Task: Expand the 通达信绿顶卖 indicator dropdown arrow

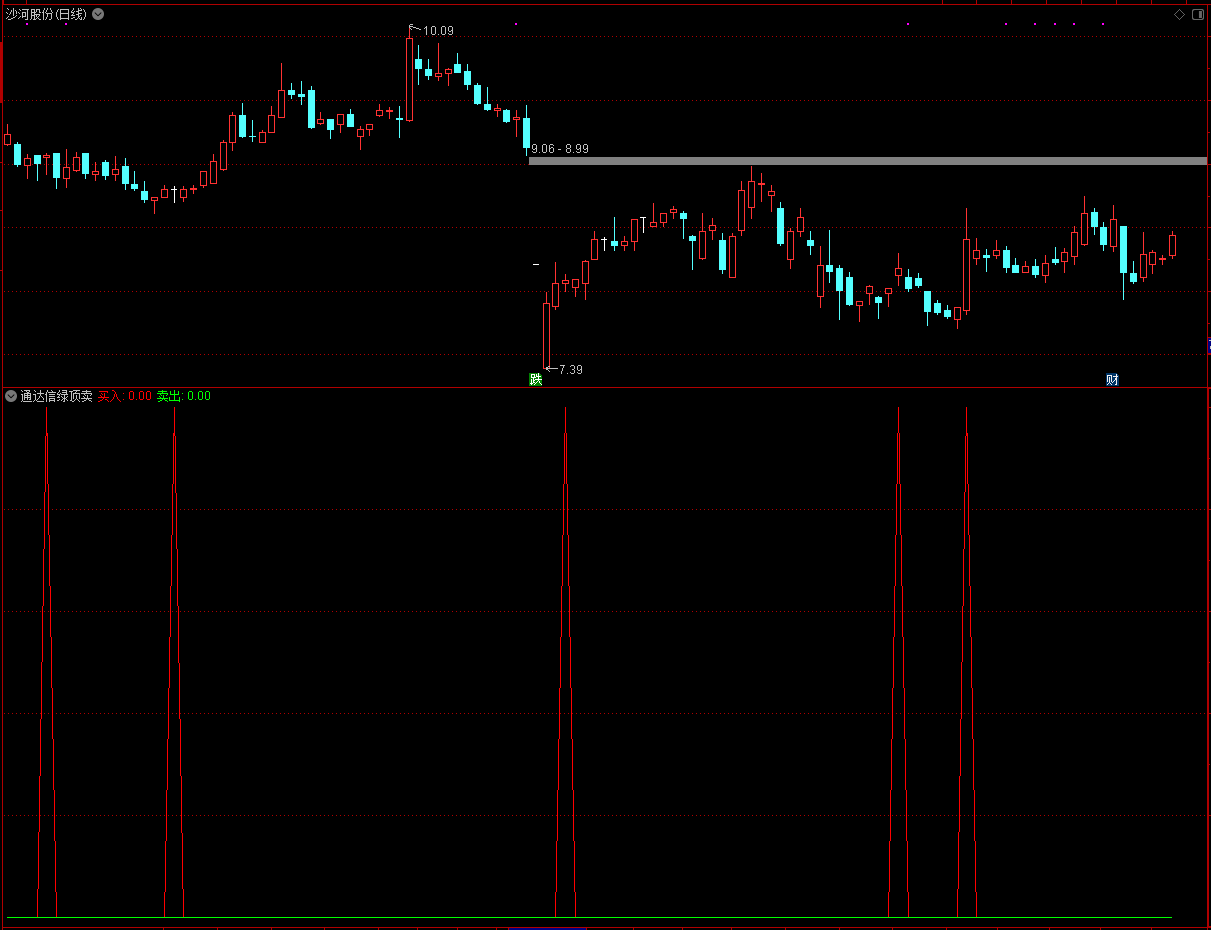Action: coord(11,396)
